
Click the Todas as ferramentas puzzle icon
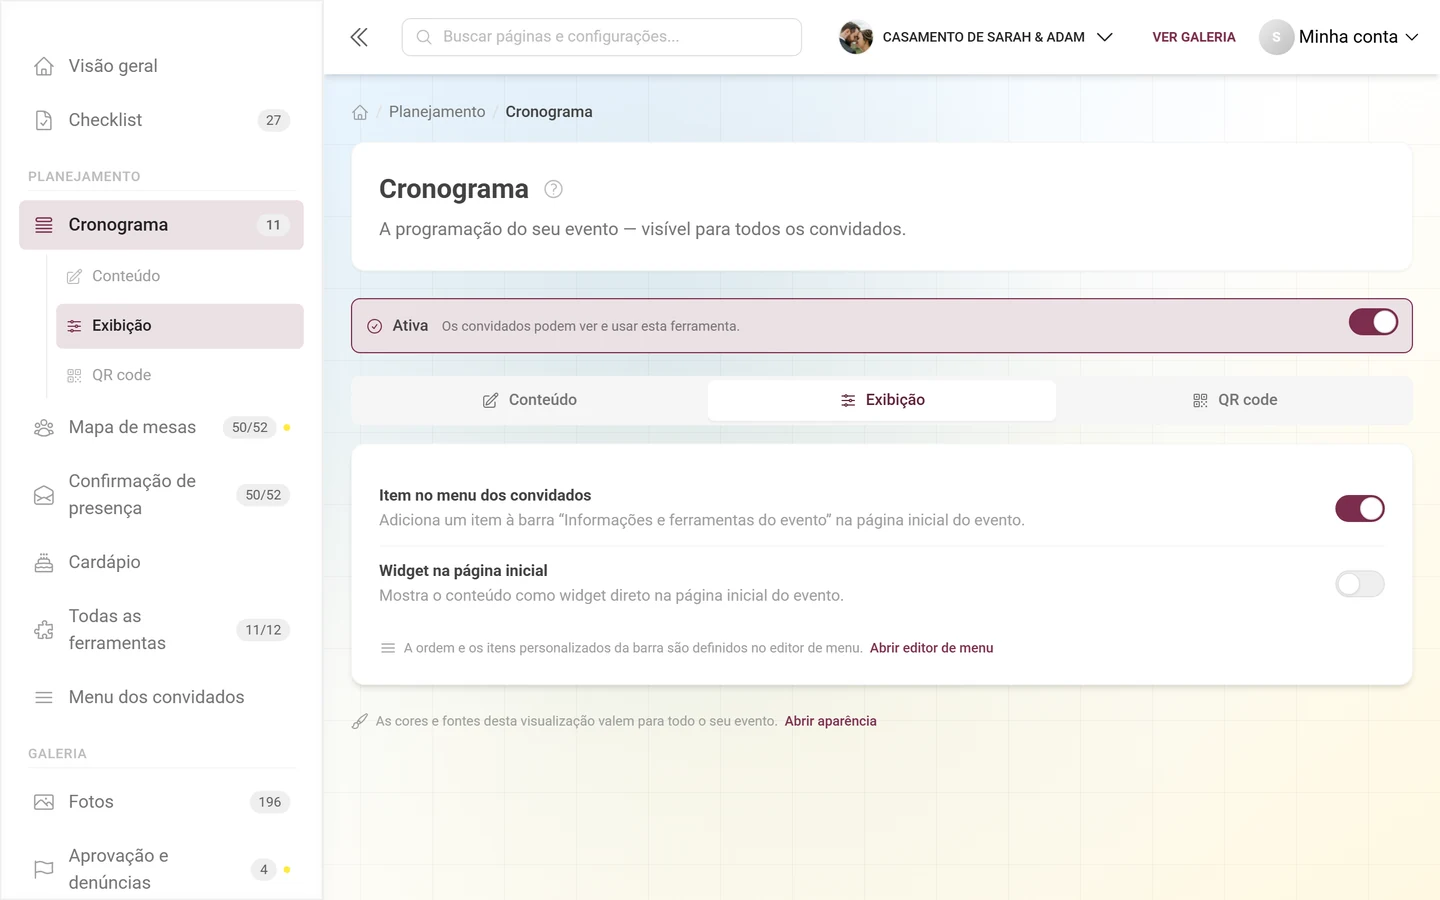coord(44,630)
